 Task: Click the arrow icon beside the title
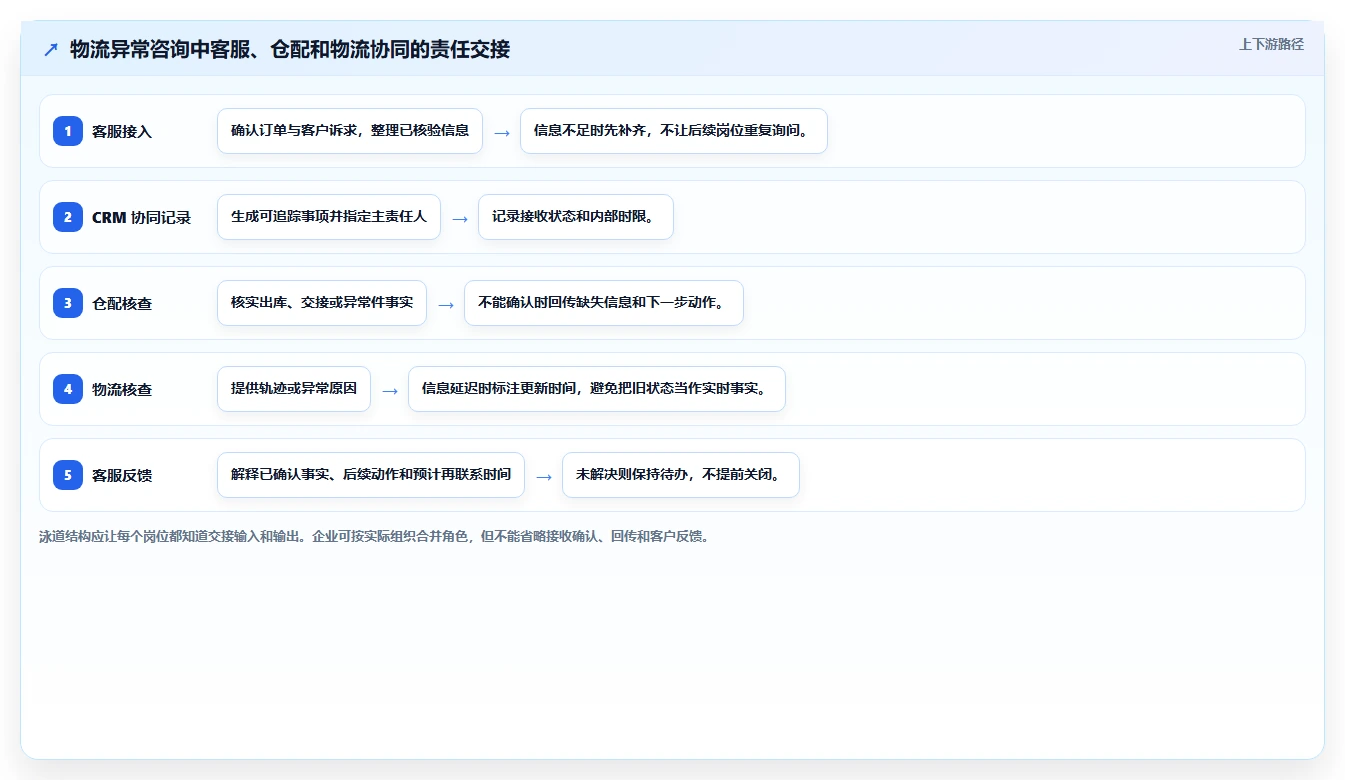[x=51, y=49]
